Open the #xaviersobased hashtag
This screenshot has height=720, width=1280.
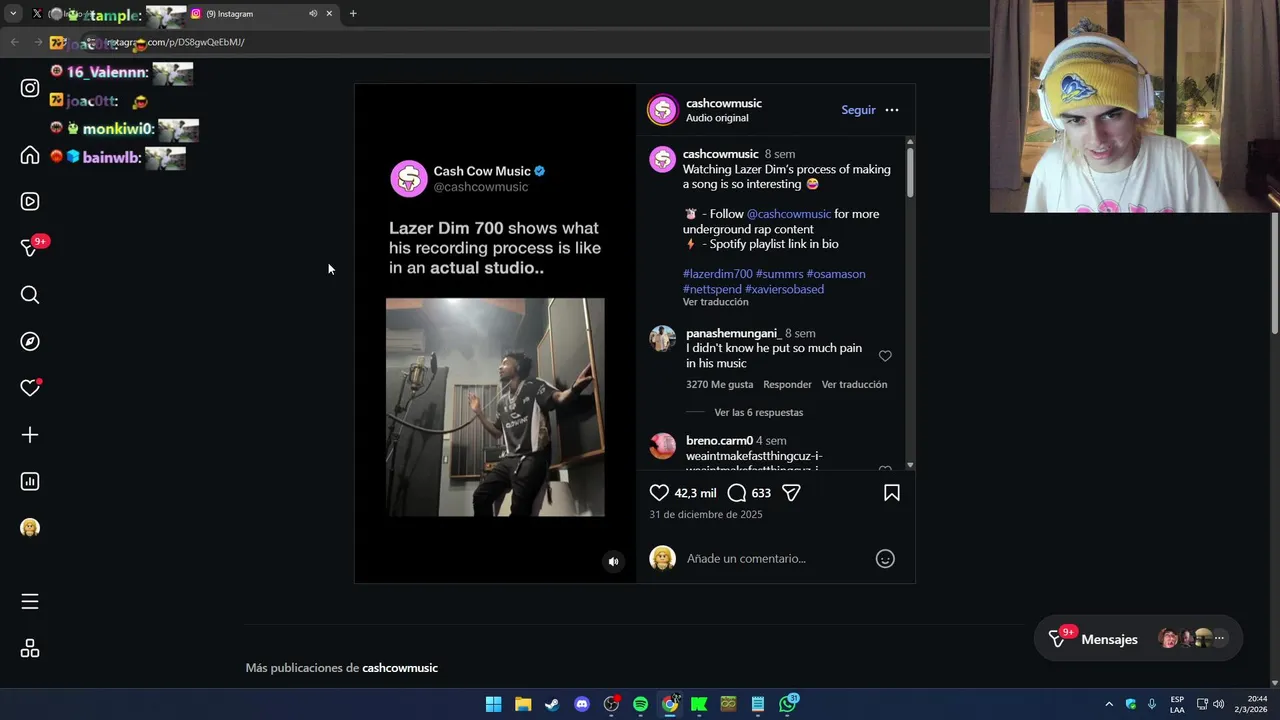point(785,289)
